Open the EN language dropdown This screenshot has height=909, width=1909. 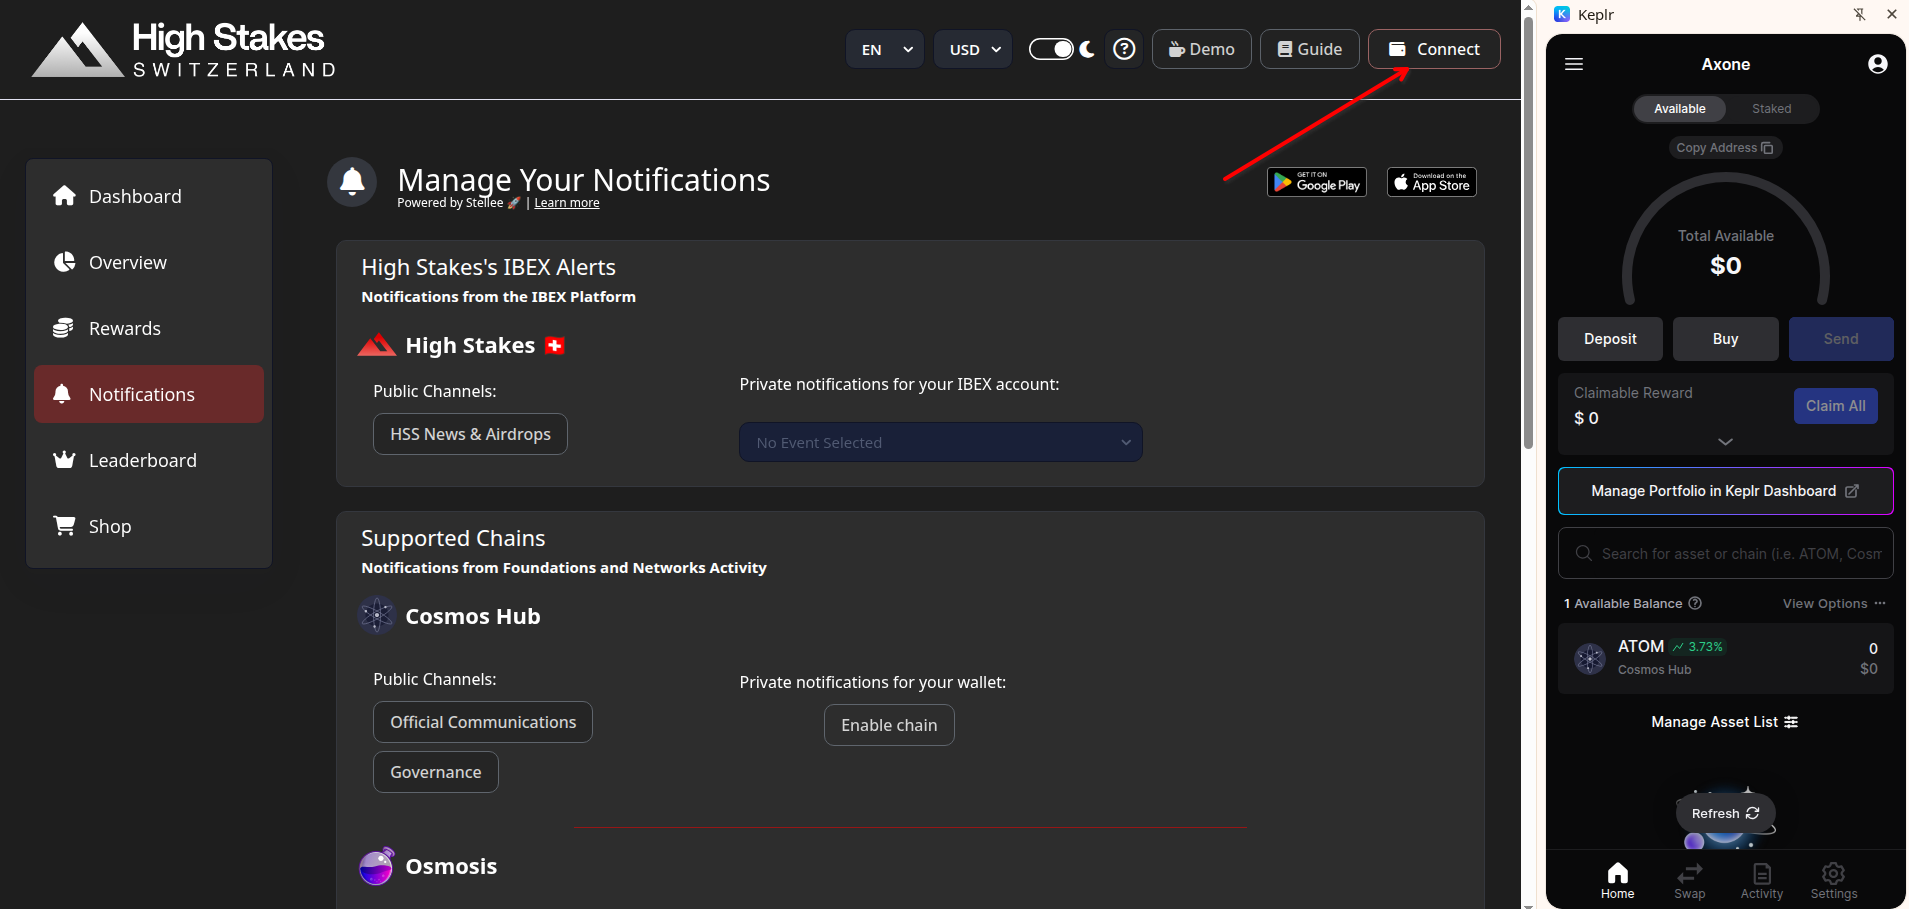tap(885, 49)
